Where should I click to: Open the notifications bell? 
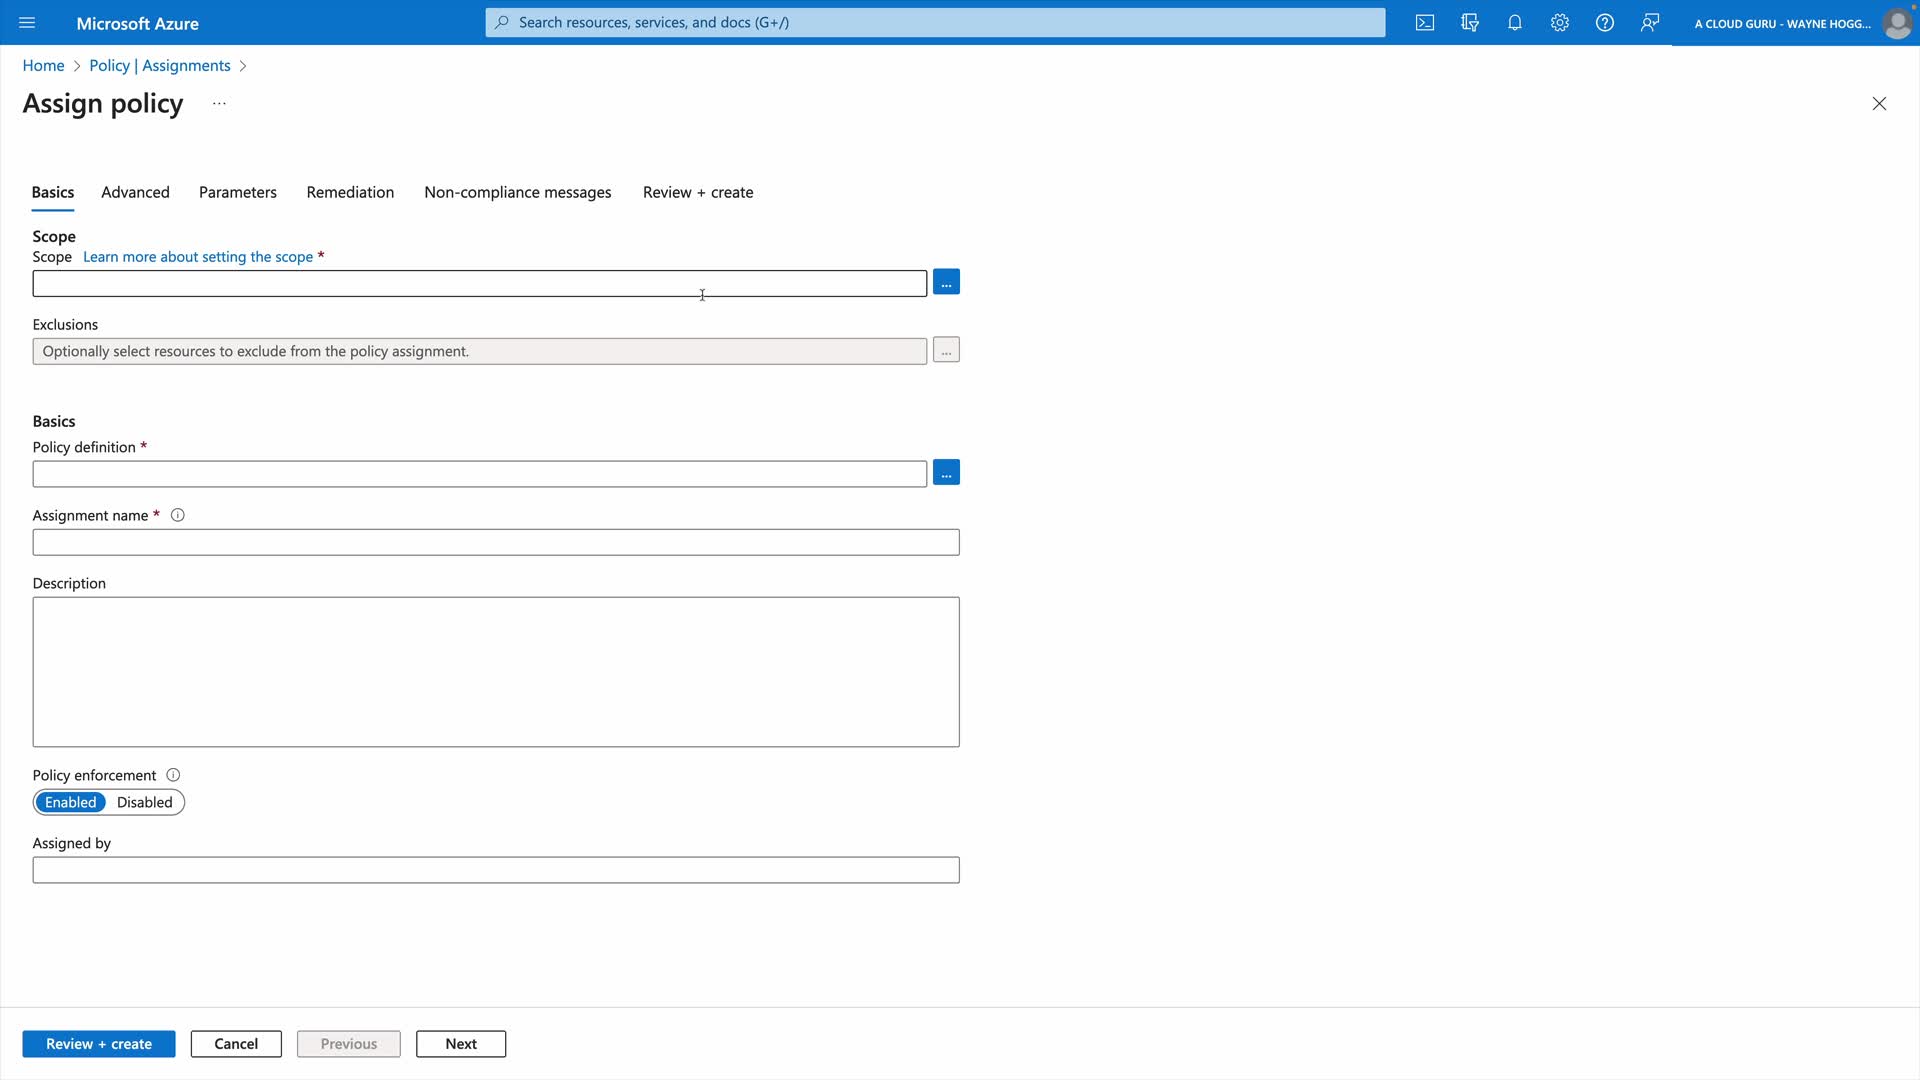(1515, 23)
